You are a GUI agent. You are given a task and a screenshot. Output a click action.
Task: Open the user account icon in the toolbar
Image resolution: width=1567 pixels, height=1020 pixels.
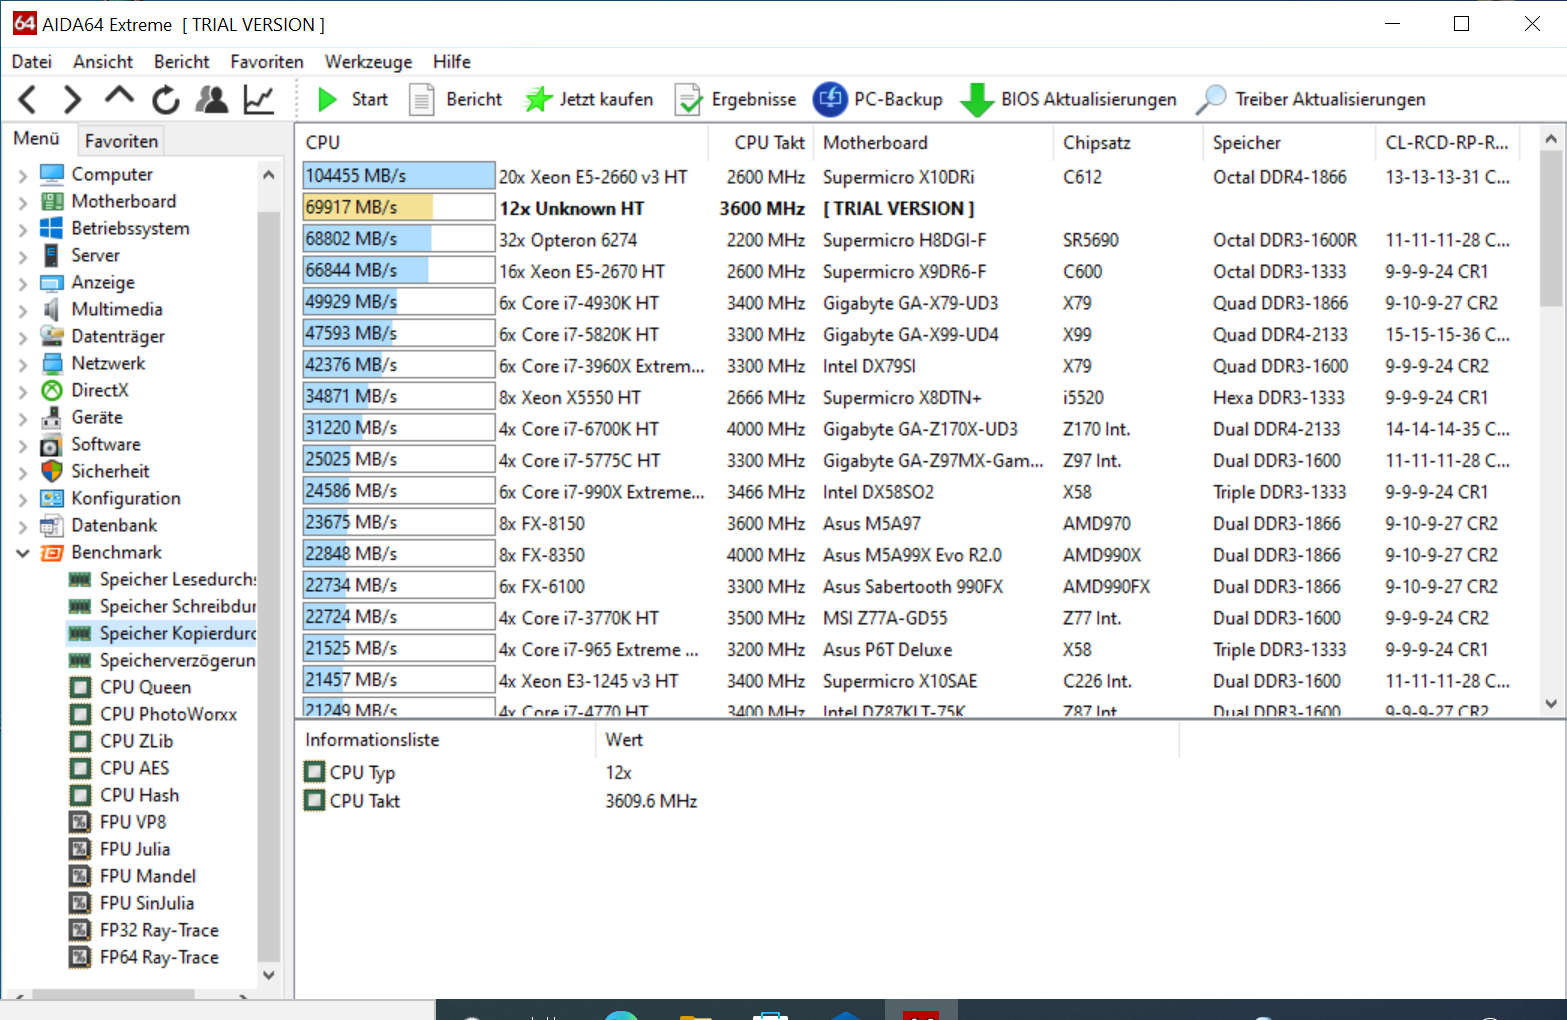click(x=211, y=99)
